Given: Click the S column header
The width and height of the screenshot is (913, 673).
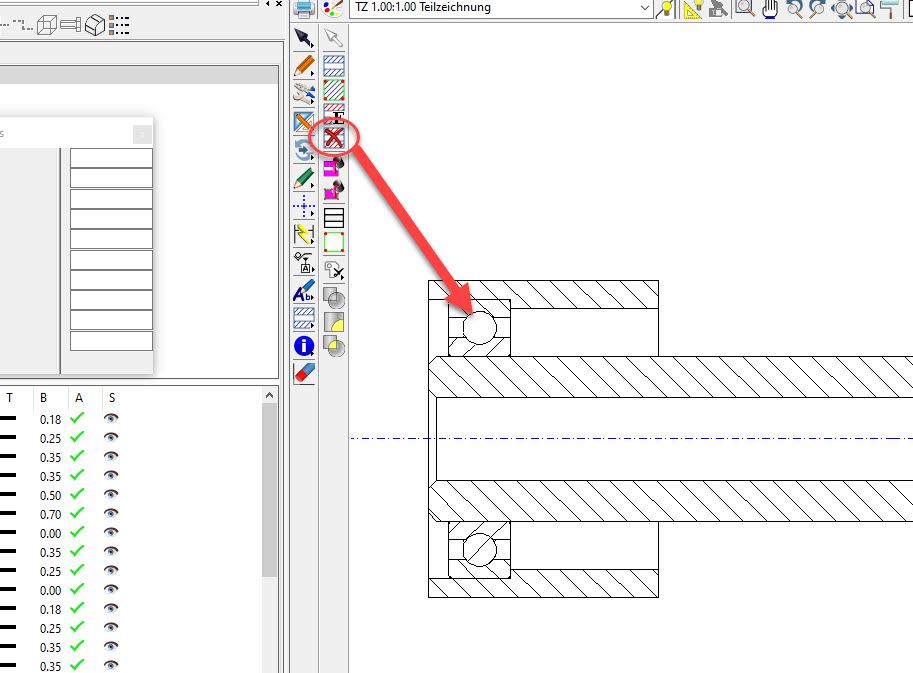Looking at the screenshot, I should click(x=111, y=398).
